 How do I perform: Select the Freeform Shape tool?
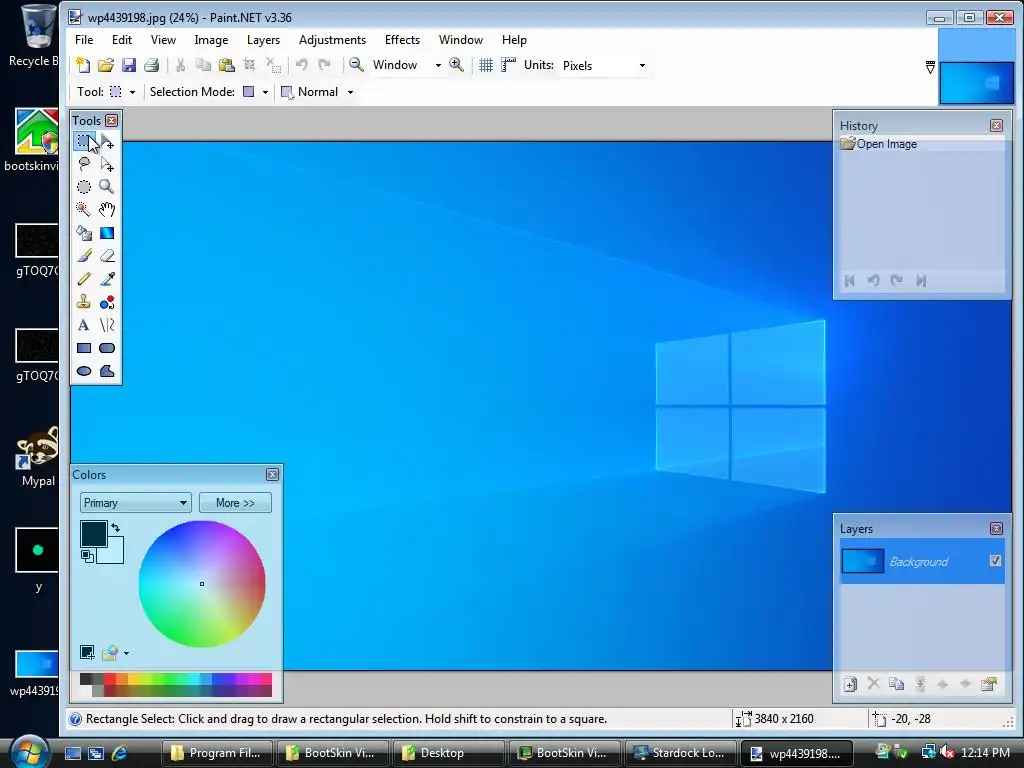coord(107,371)
